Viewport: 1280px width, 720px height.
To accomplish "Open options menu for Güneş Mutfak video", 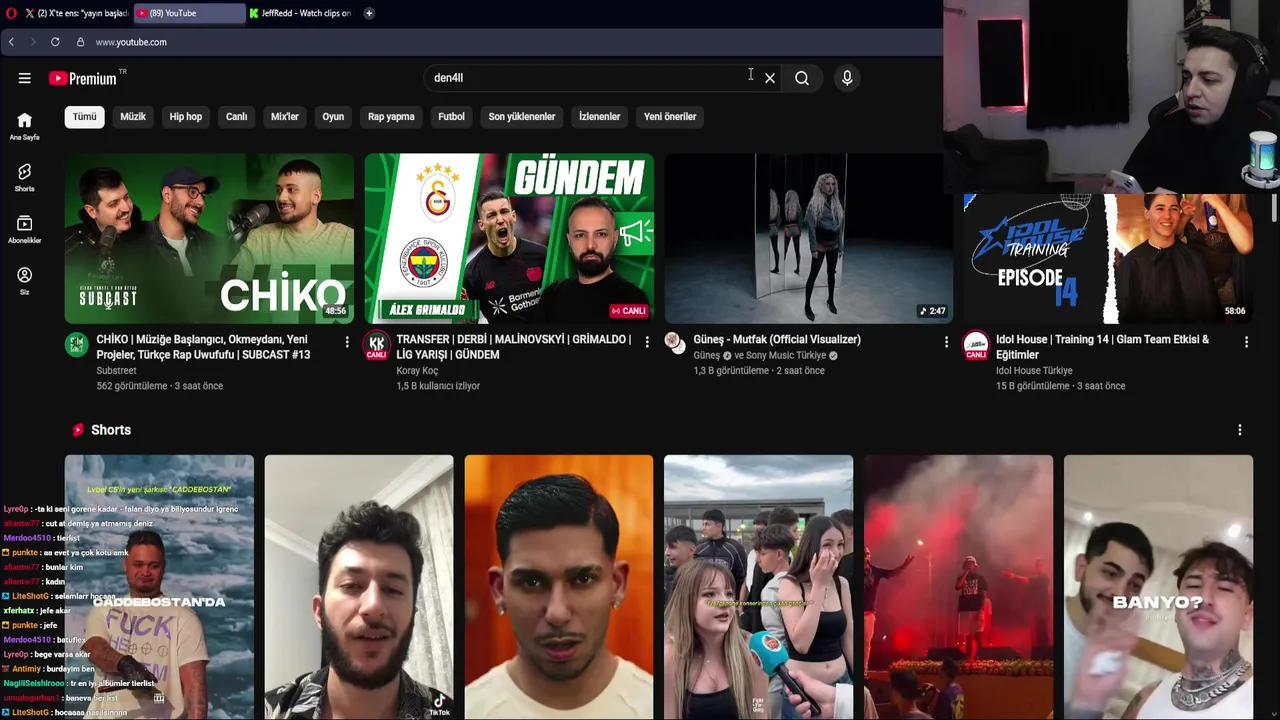I will coord(946,342).
